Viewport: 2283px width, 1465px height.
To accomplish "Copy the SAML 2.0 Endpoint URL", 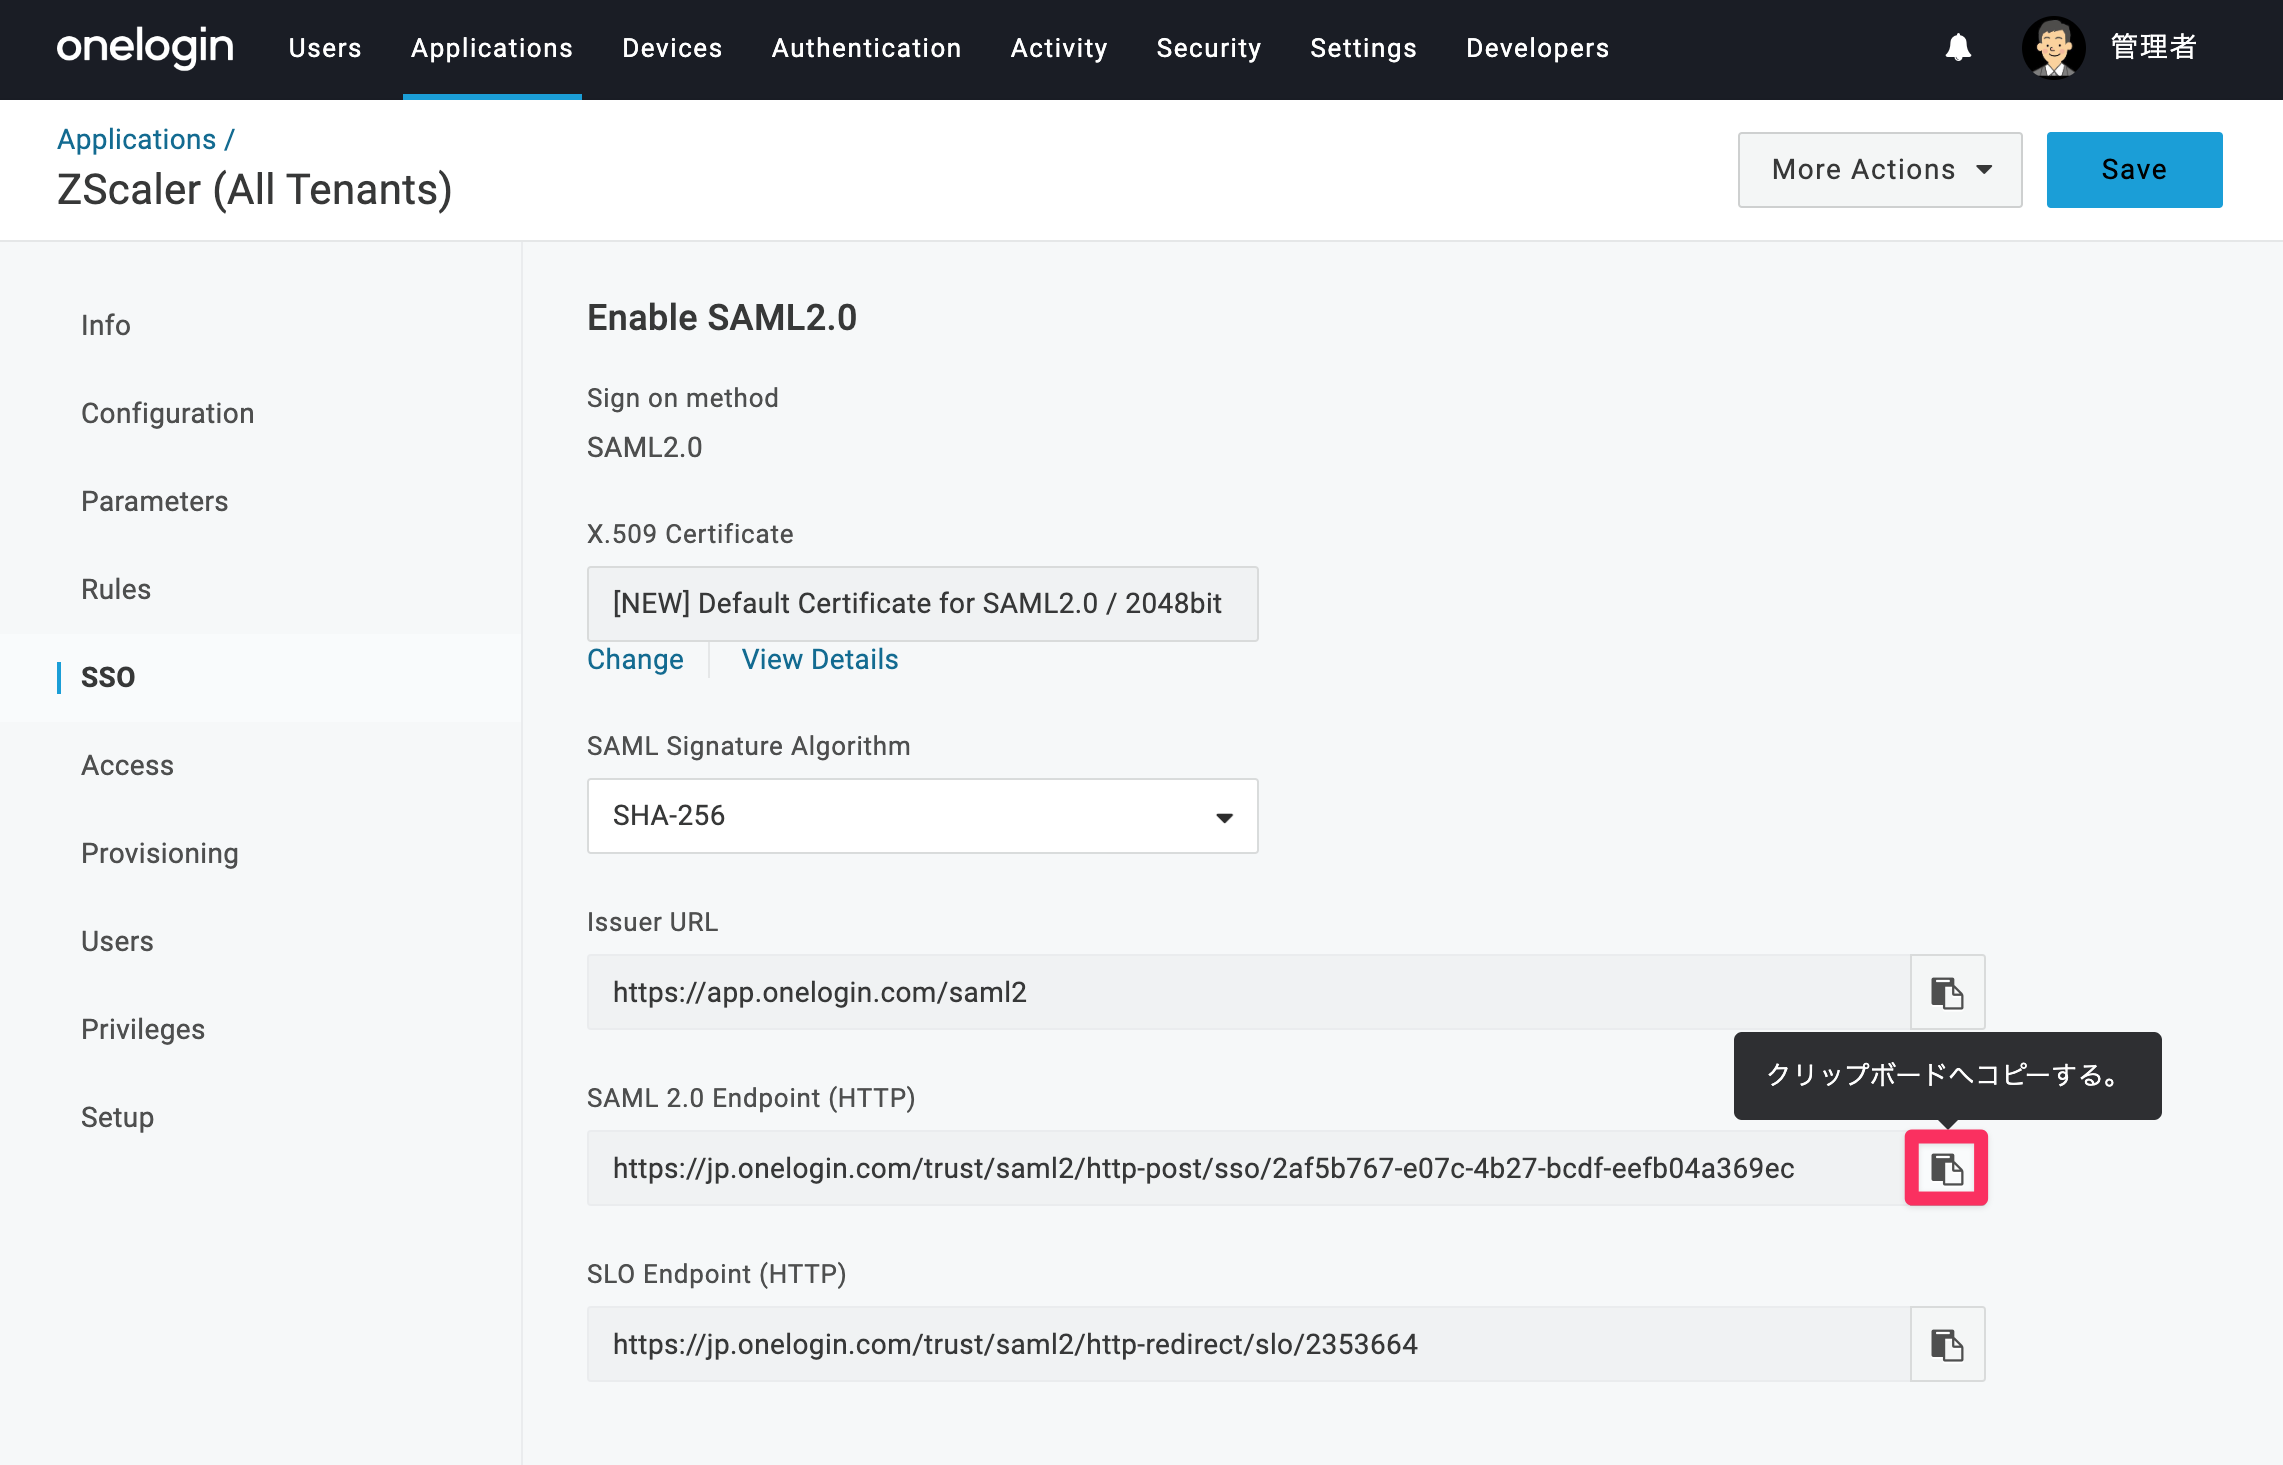I will click(1947, 1168).
